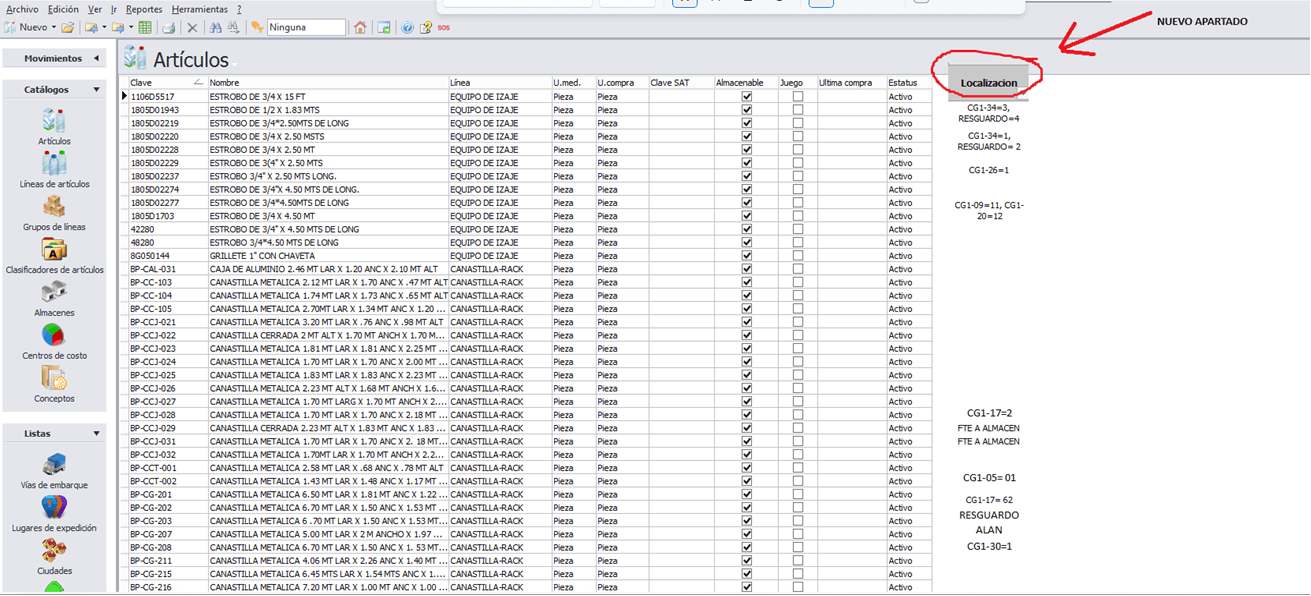This screenshot has height=596, width=1311.
Task: Open the ? help menu
Action: point(239,9)
